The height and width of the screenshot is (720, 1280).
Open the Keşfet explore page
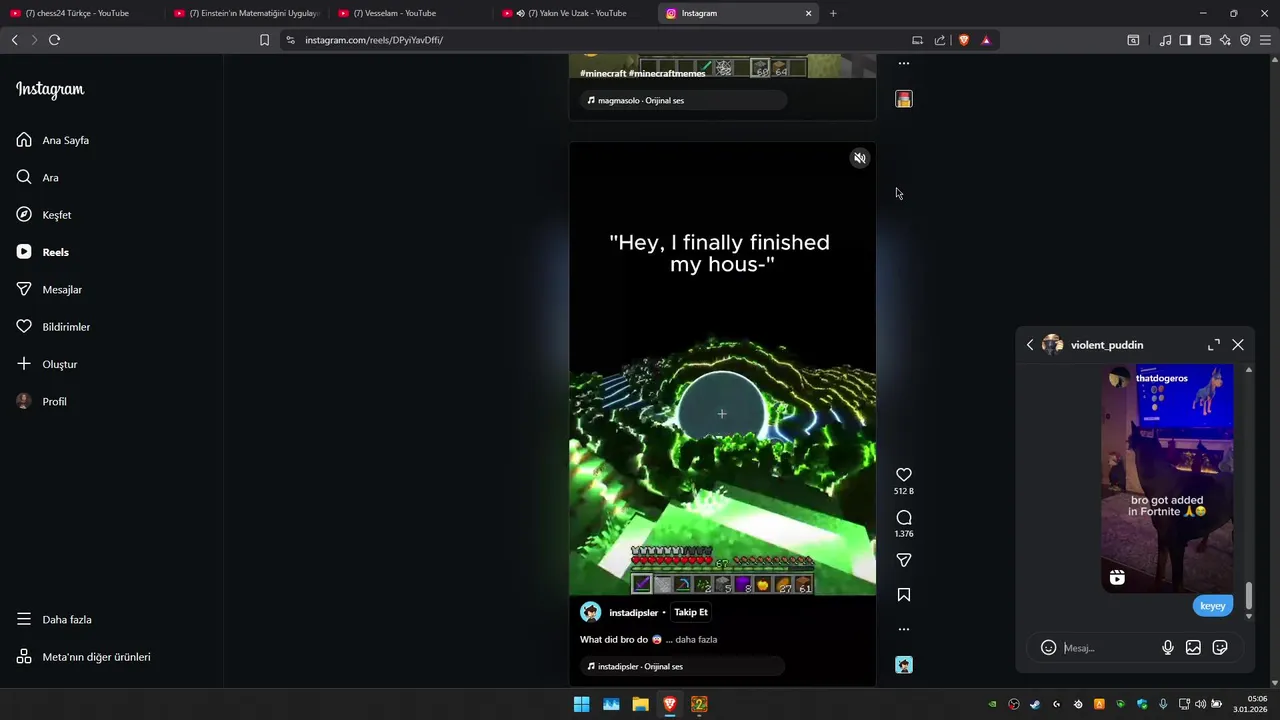[x=44, y=215]
